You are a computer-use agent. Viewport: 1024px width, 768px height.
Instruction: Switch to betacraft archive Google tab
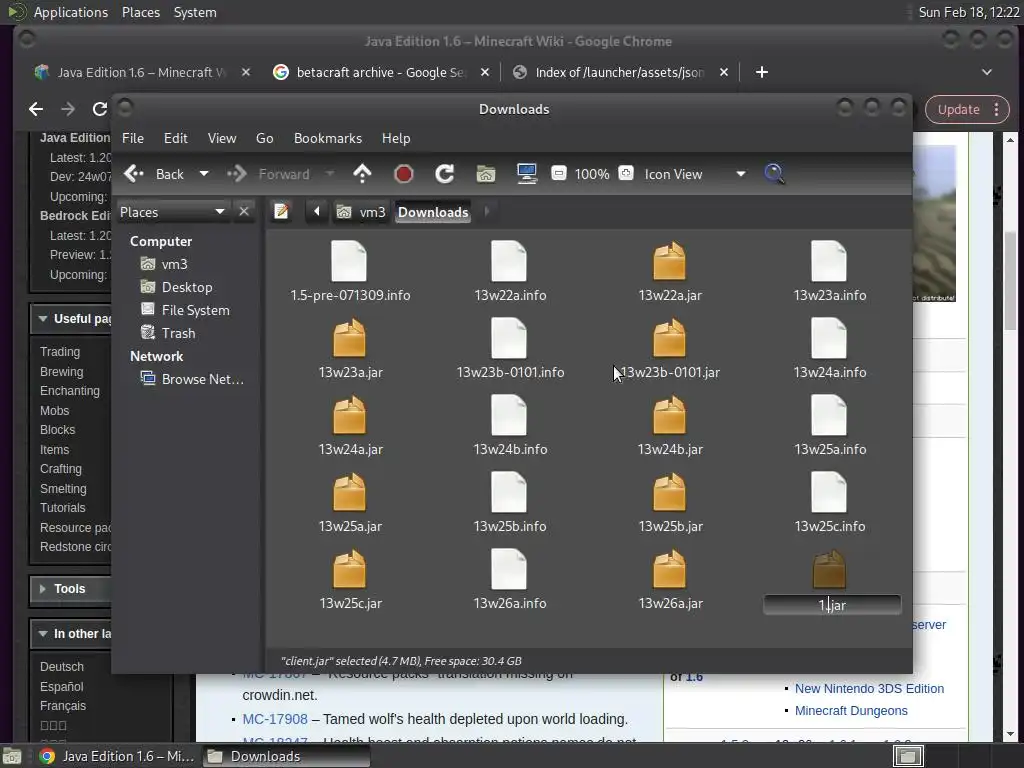click(x=381, y=72)
